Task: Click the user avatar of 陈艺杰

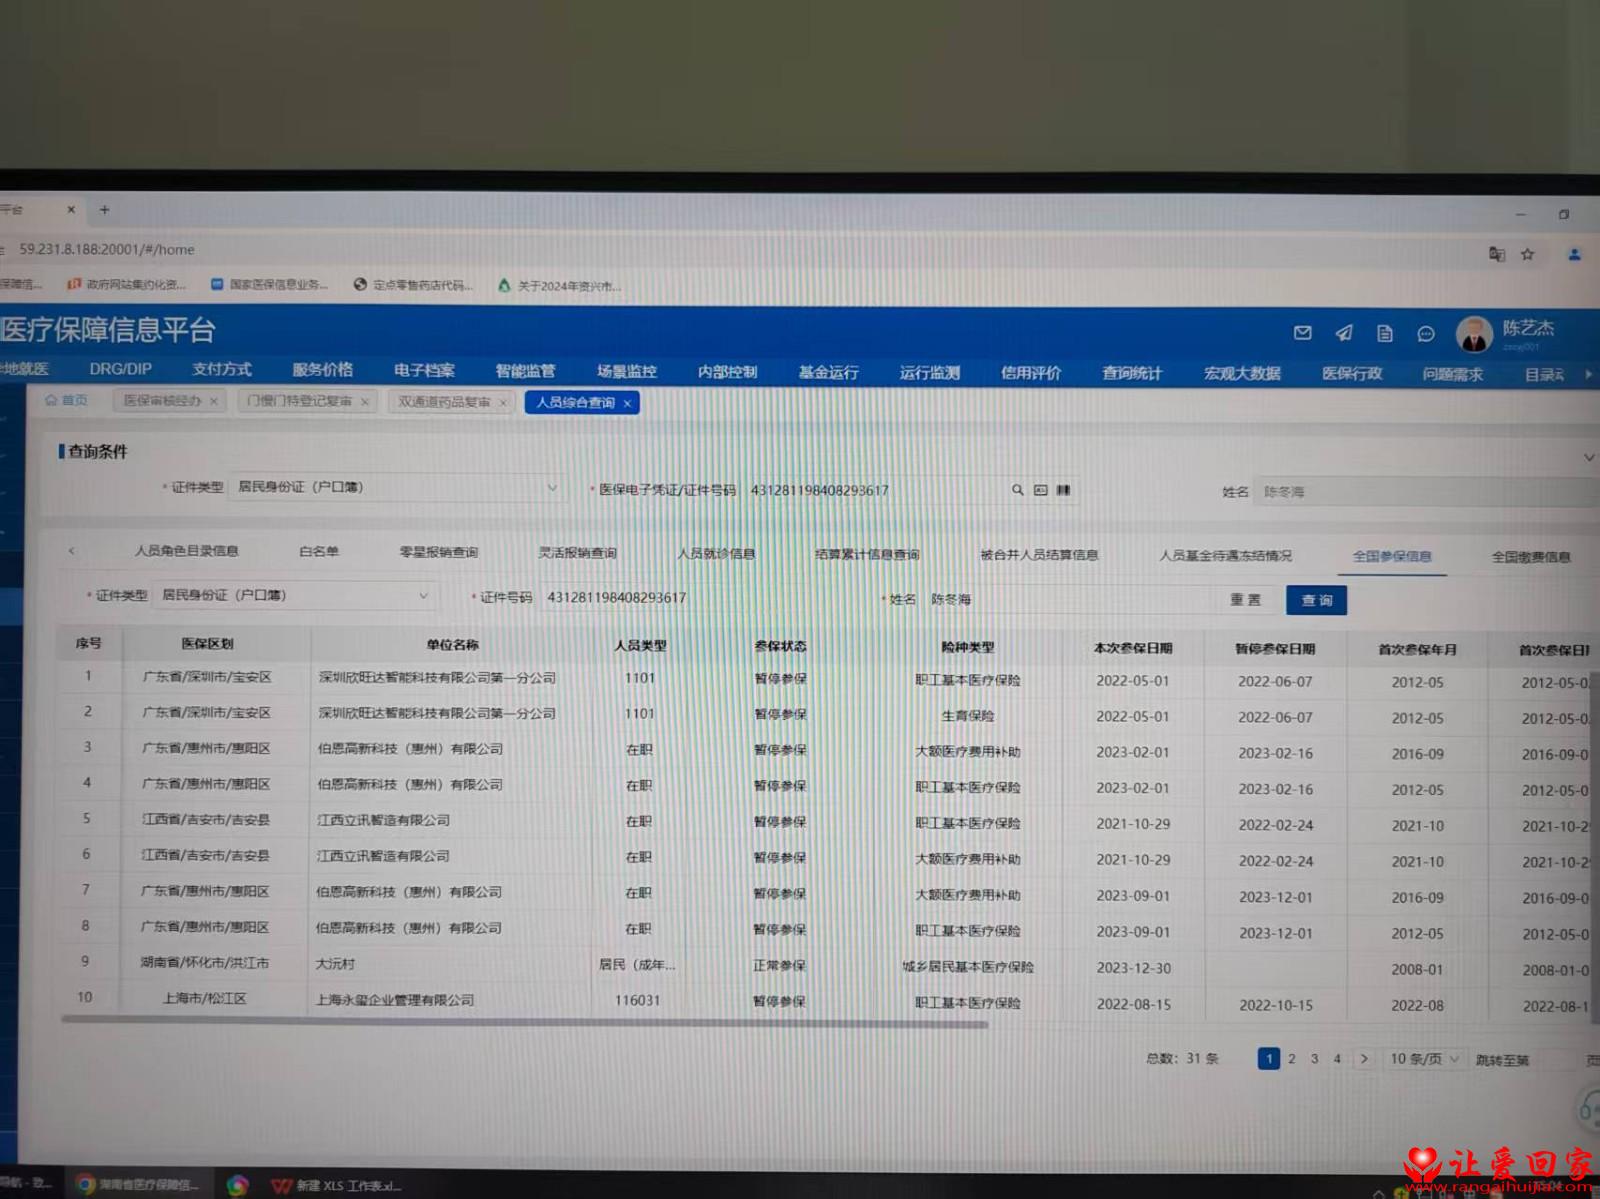Action: 1474,335
